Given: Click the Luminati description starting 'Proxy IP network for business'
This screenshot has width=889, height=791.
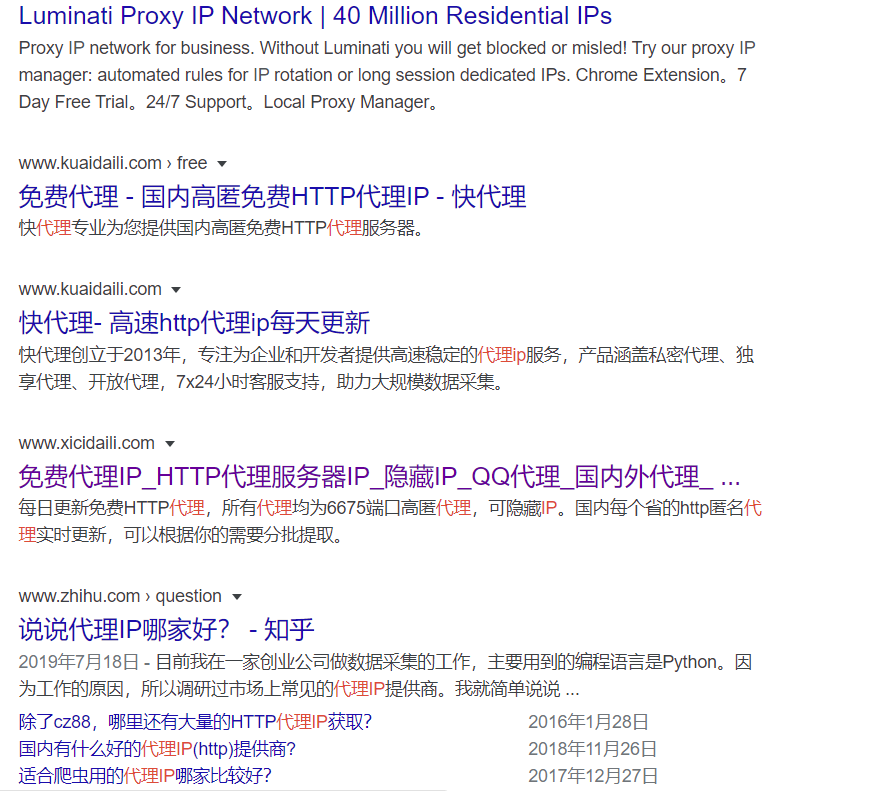Looking at the screenshot, I should click(387, 75).
